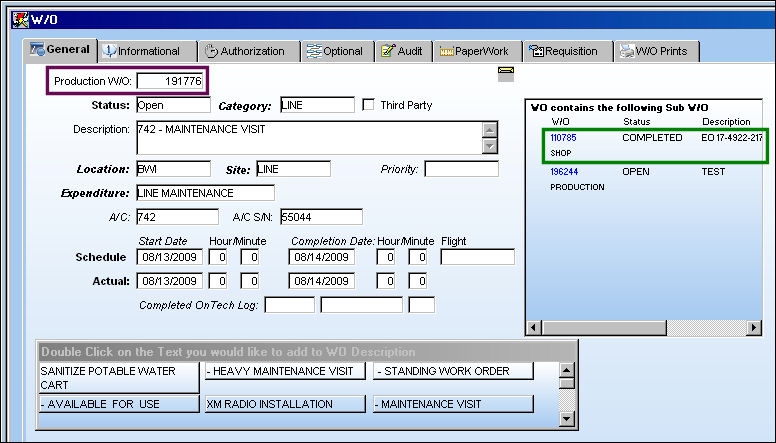The height and width of the screenshot is (443, 776).
Task: Open the PaperWork tab
Action: click(478, 51)
